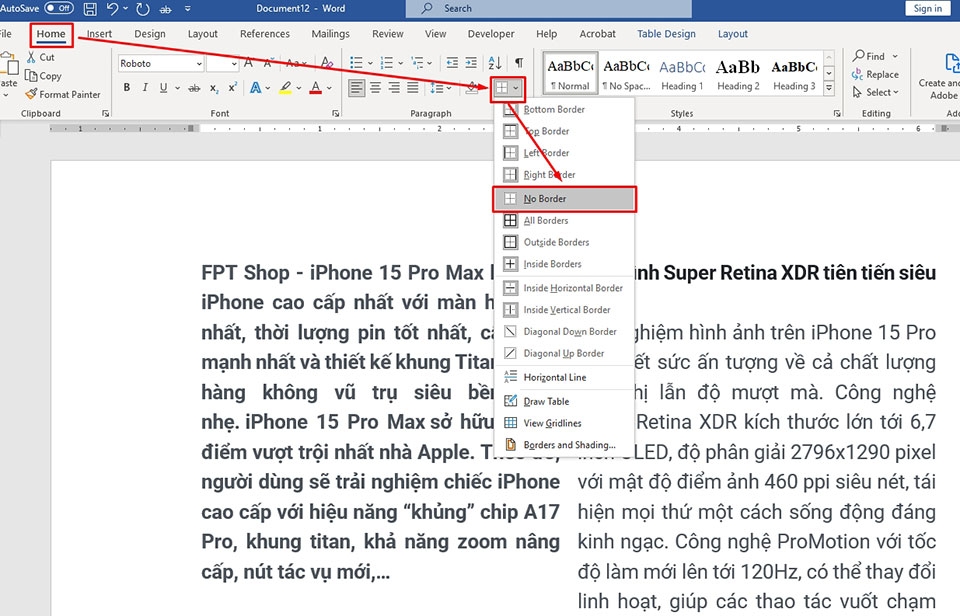960x616 pixels.
Task: Center align the paragraph
Action: [x=376, y=88]
